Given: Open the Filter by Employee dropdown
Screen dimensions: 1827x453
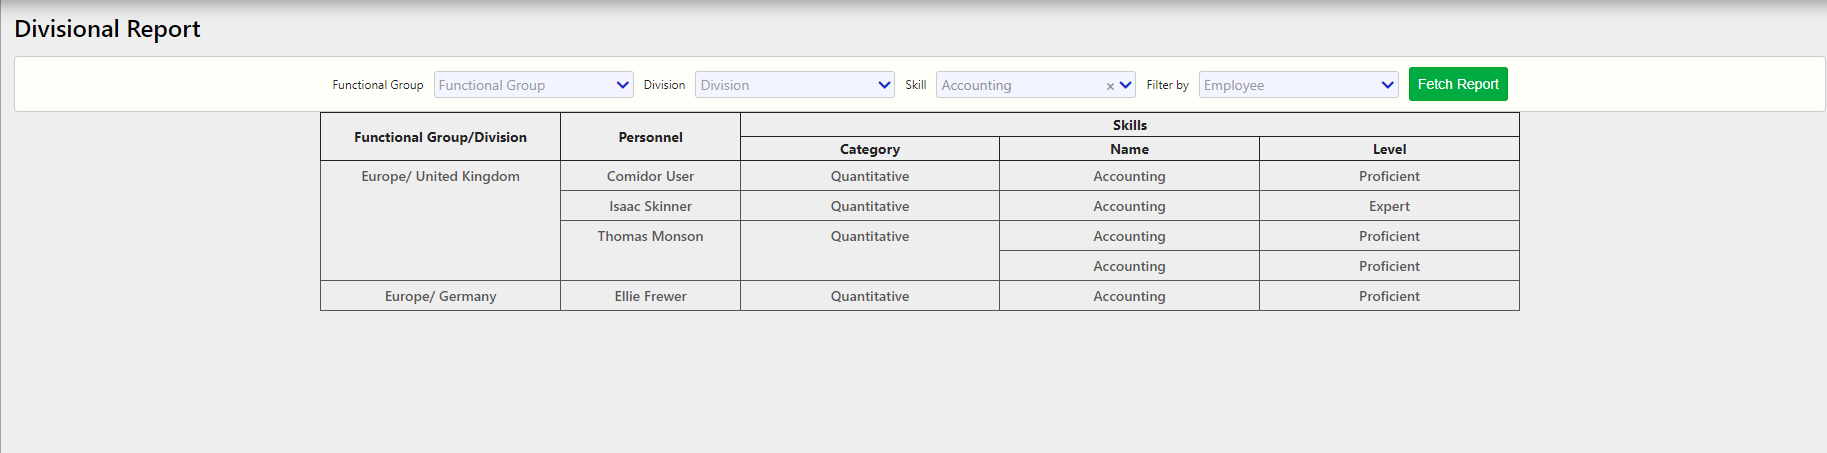Looking at the screenshot, I should pyautogui.click(x=1298, y=85).
